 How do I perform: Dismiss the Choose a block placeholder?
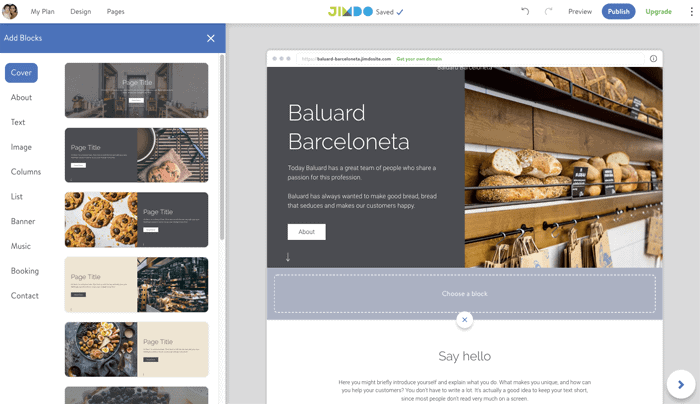click(x=465, y=320)
